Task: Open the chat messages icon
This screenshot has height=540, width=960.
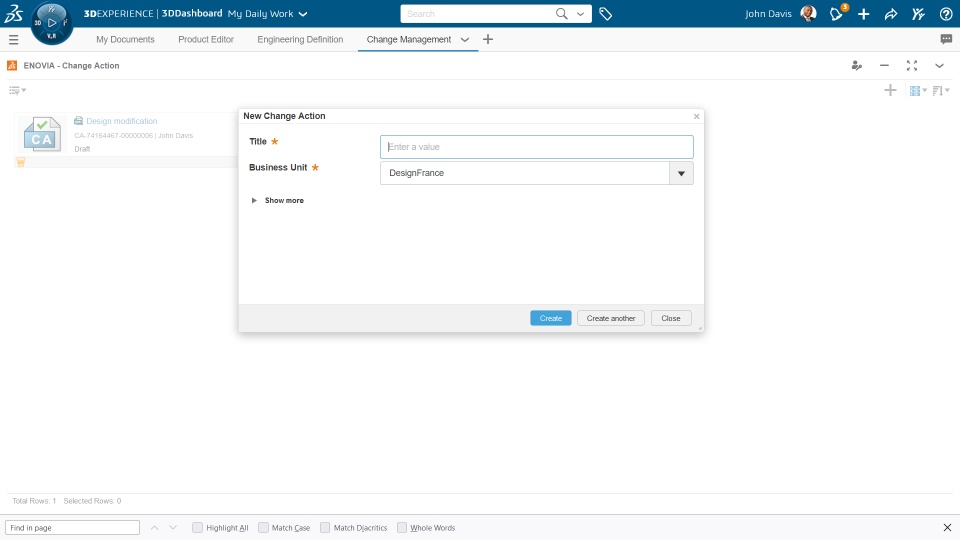Action: pos(946,39)
